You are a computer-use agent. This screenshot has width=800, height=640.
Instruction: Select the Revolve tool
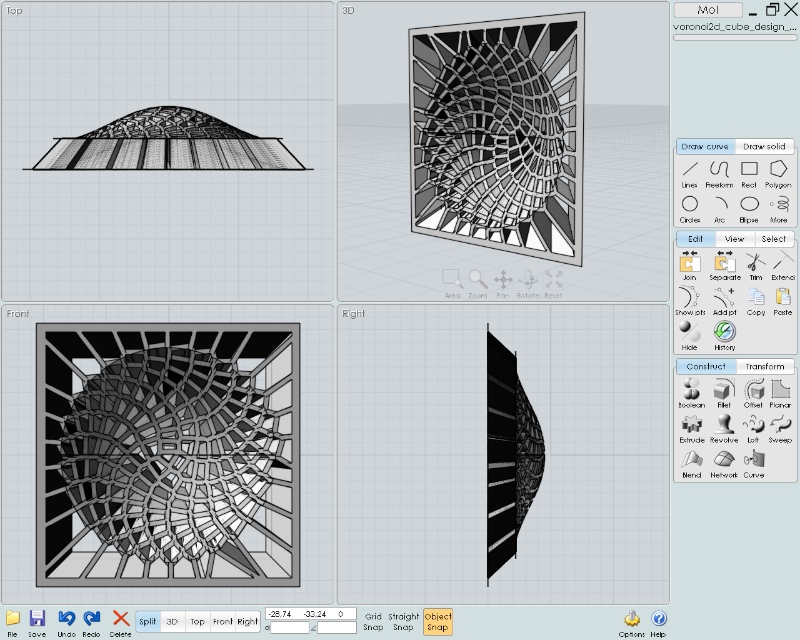(724, 426)
